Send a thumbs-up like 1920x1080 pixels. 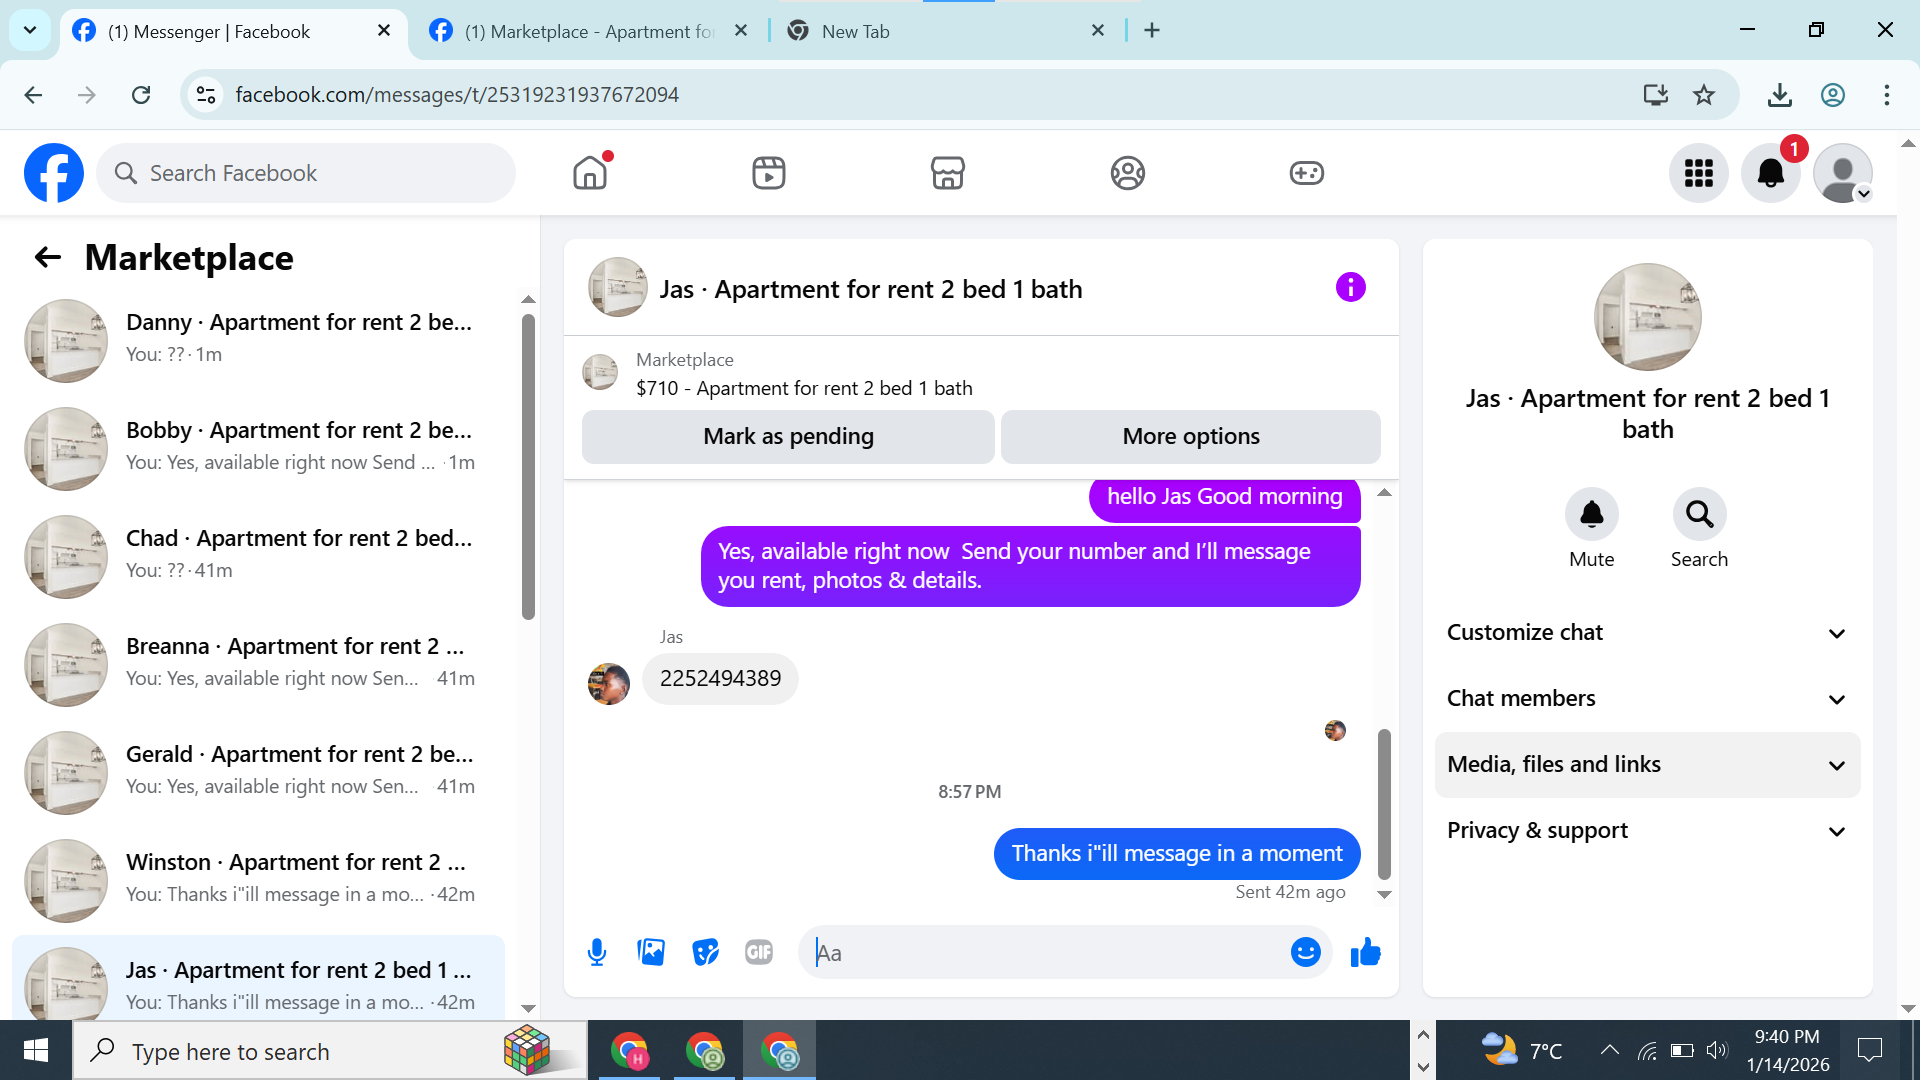[x=1365, y=952]
